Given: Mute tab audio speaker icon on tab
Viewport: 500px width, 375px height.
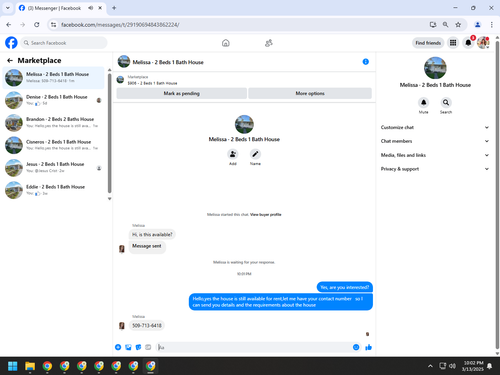Looking at the screenshot, I should click(x=90, y=8).
